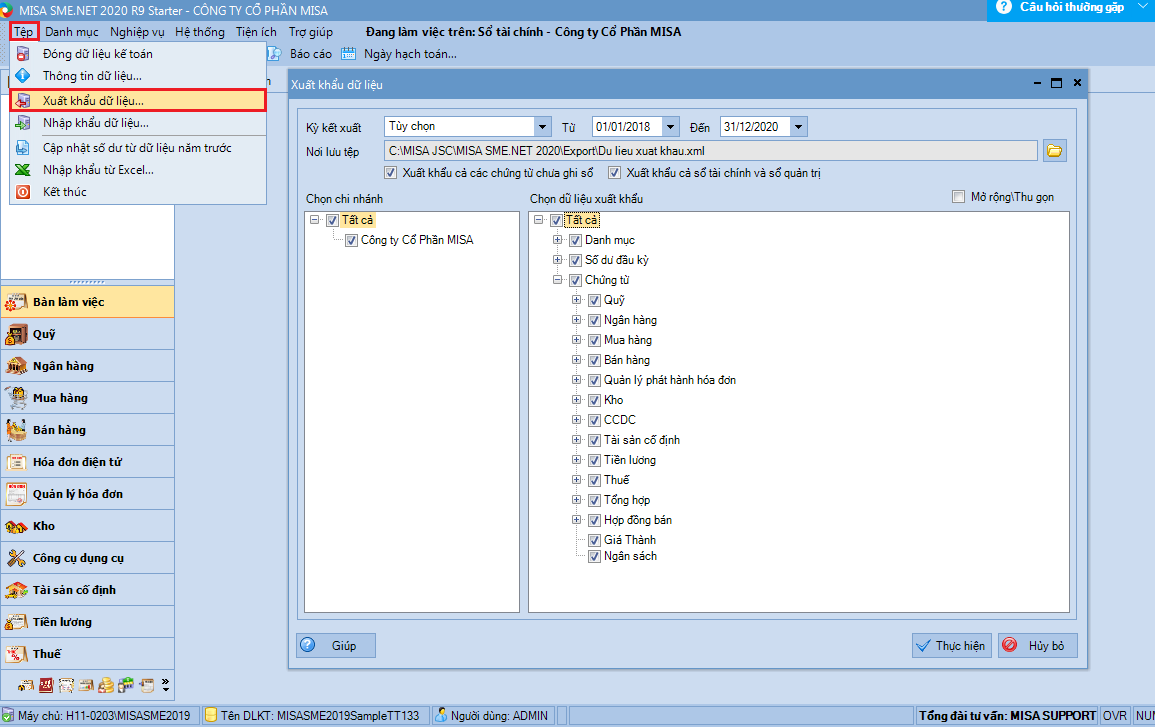The image size is (1155, 727).
Task: Click the Kết thúc power icon
Action: [23, 192]
